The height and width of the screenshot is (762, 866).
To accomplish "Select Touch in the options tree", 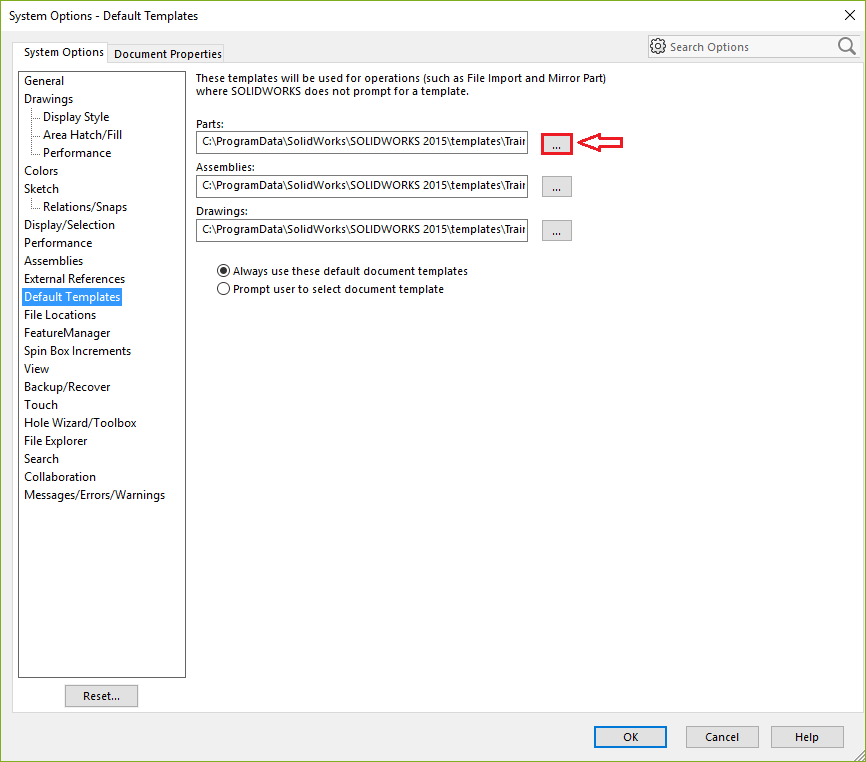I will tap(41, 405).
